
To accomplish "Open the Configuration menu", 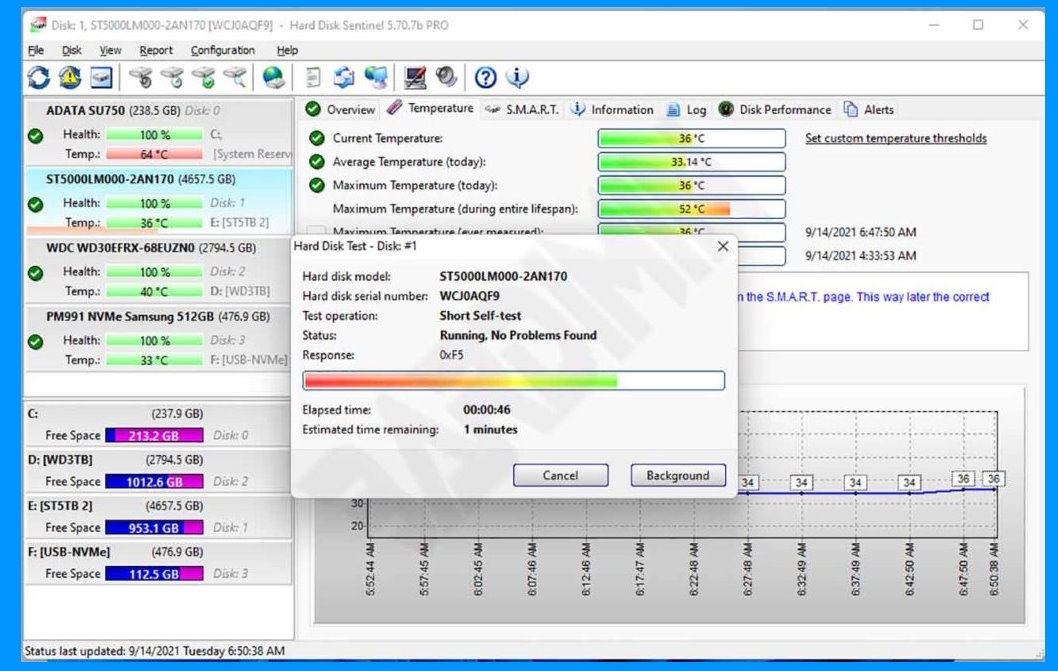I will pos(223,50).
